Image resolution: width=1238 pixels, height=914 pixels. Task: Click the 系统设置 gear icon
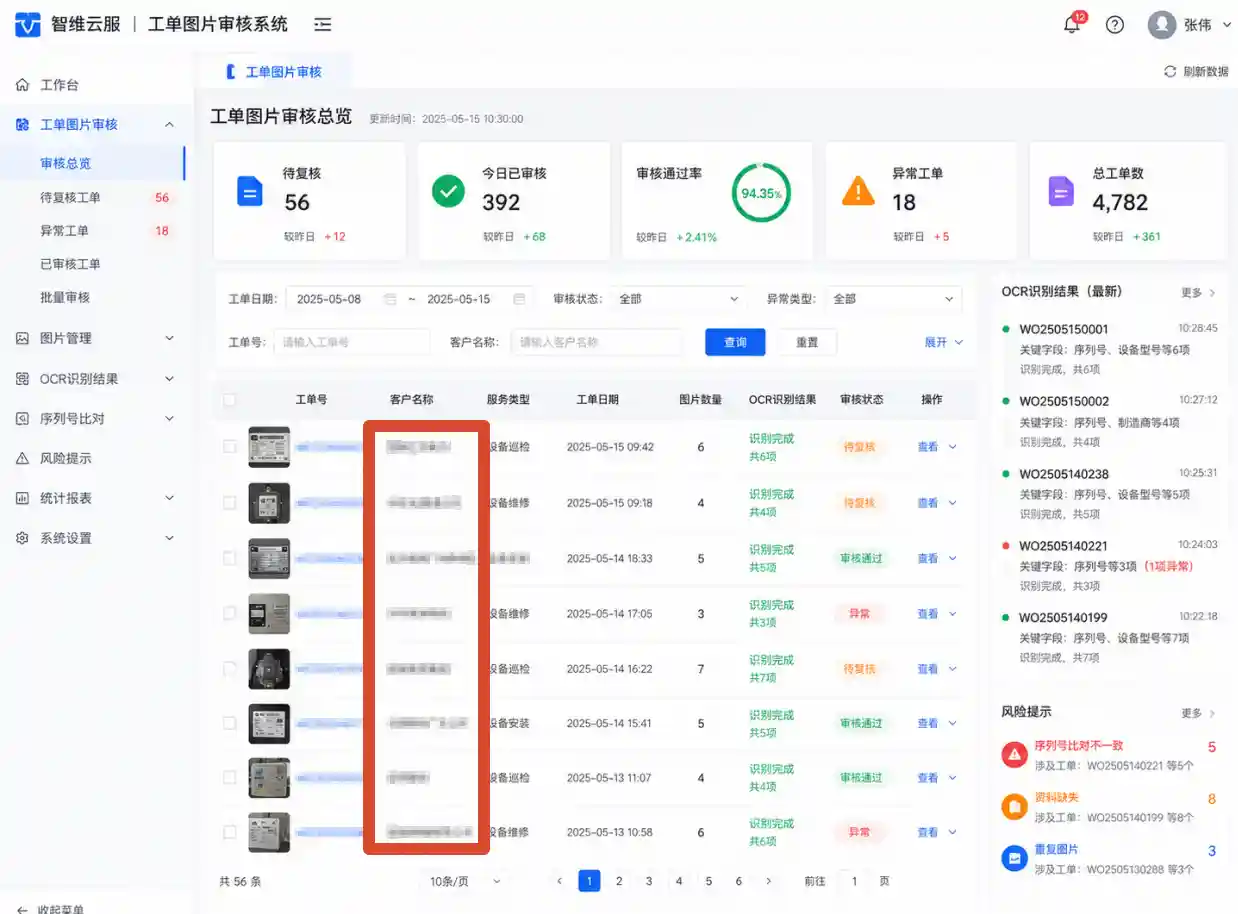click(22, 538)
